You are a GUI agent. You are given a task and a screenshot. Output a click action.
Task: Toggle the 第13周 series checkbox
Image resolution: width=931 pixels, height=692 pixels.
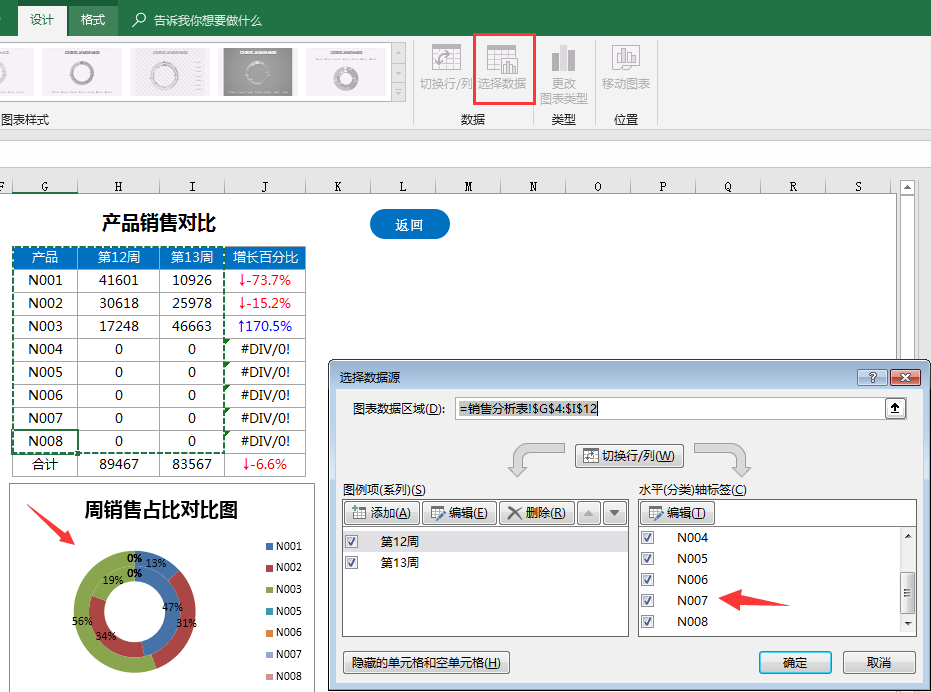(352, 562)
